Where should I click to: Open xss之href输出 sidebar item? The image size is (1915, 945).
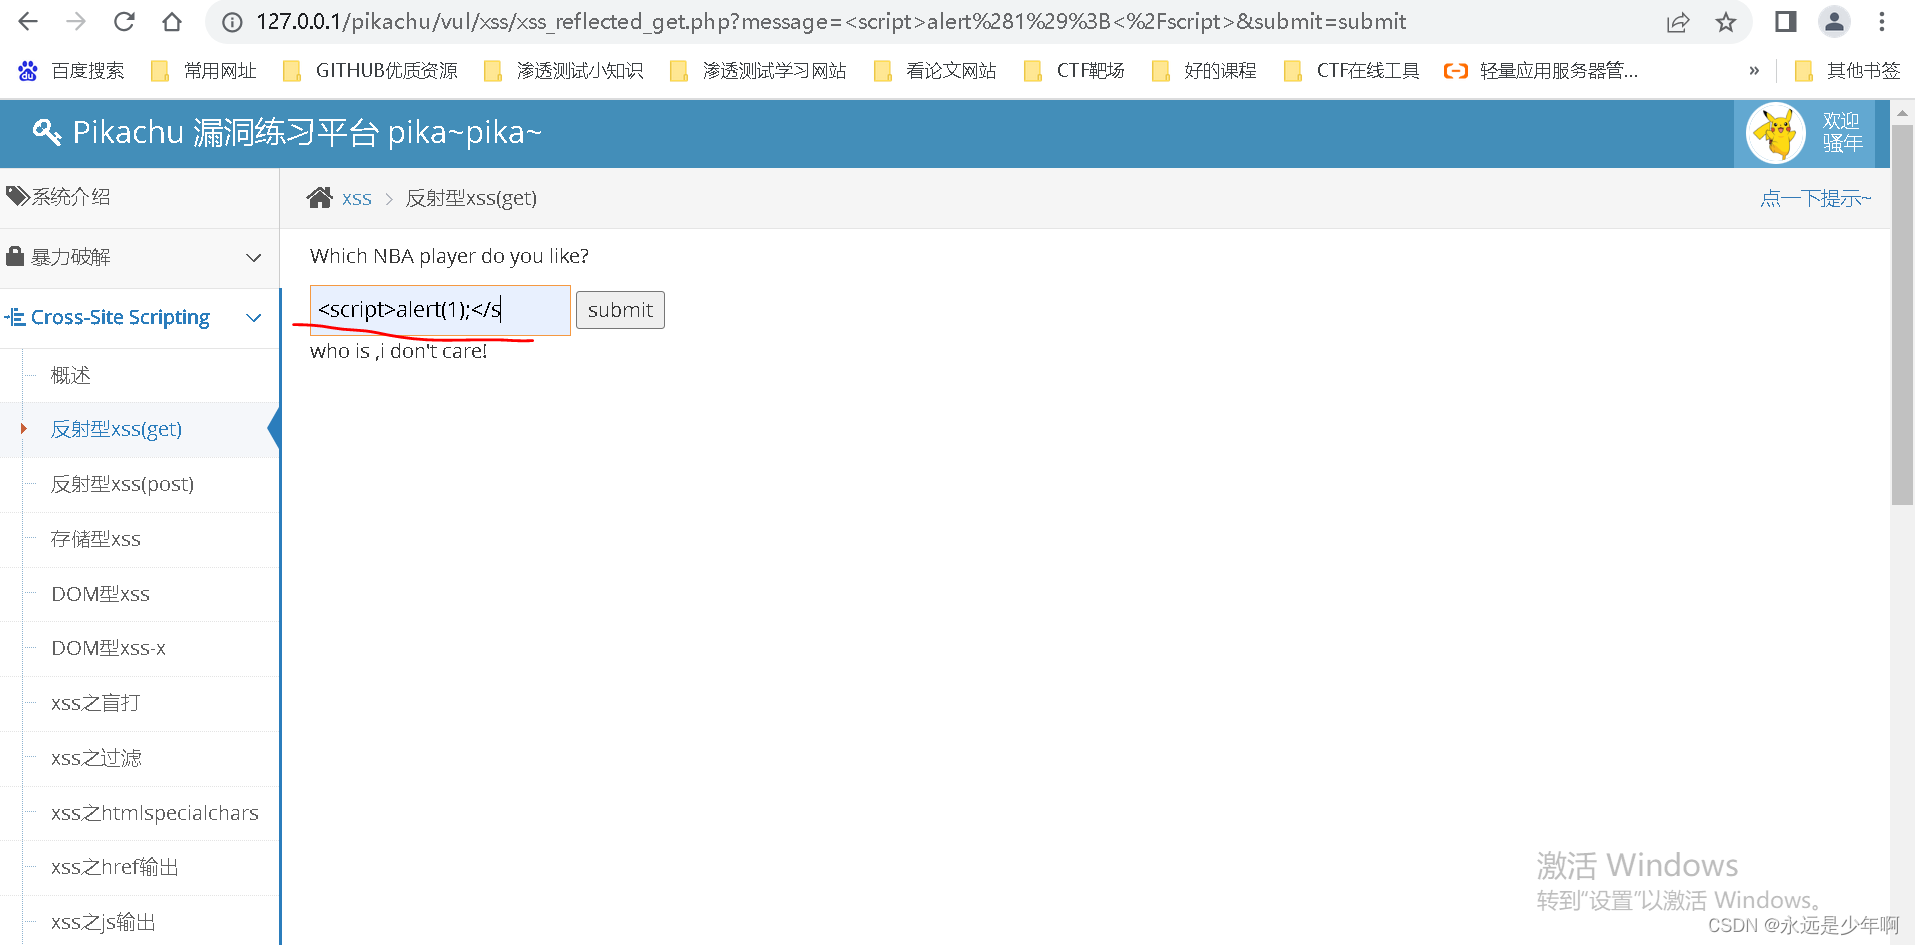click(140, 867)
